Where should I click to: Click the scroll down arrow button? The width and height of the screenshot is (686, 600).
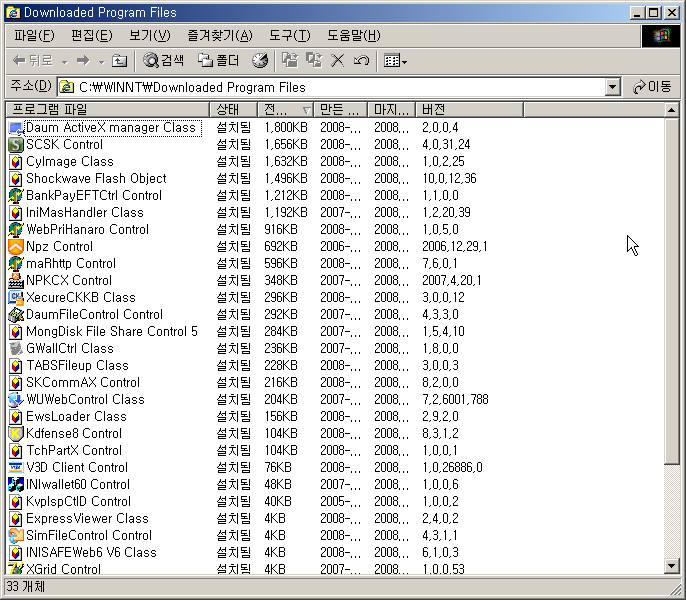pyautogui.click(x=671, y=566)
